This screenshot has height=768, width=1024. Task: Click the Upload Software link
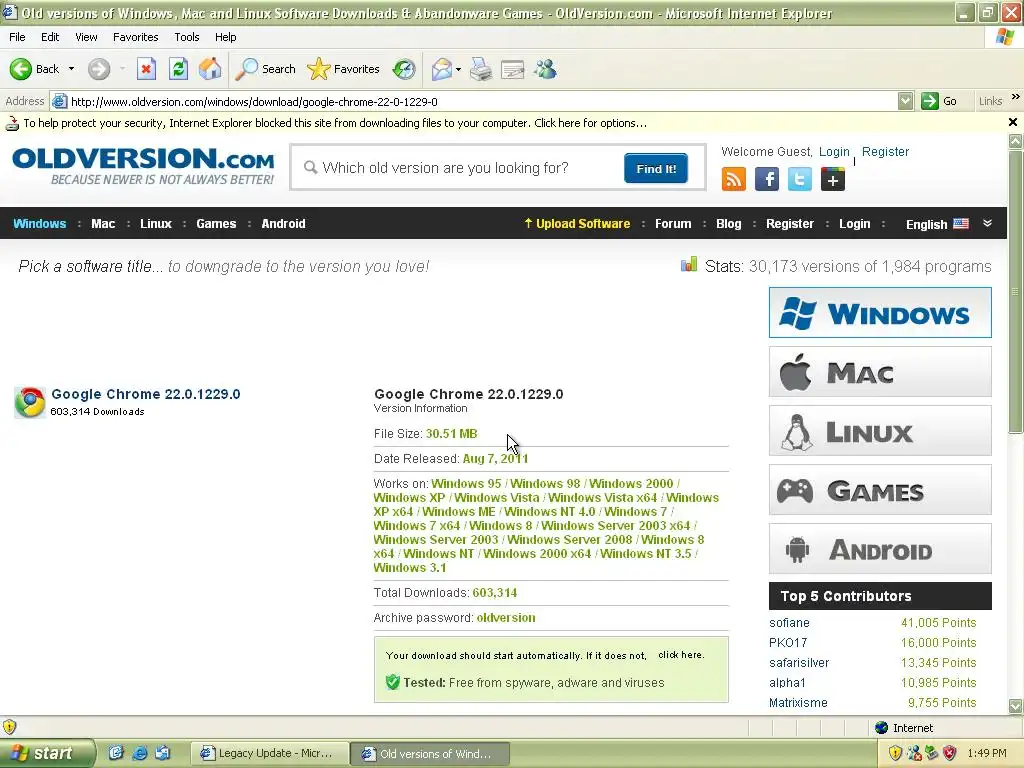pyautogui.click(x=577, y=223)
